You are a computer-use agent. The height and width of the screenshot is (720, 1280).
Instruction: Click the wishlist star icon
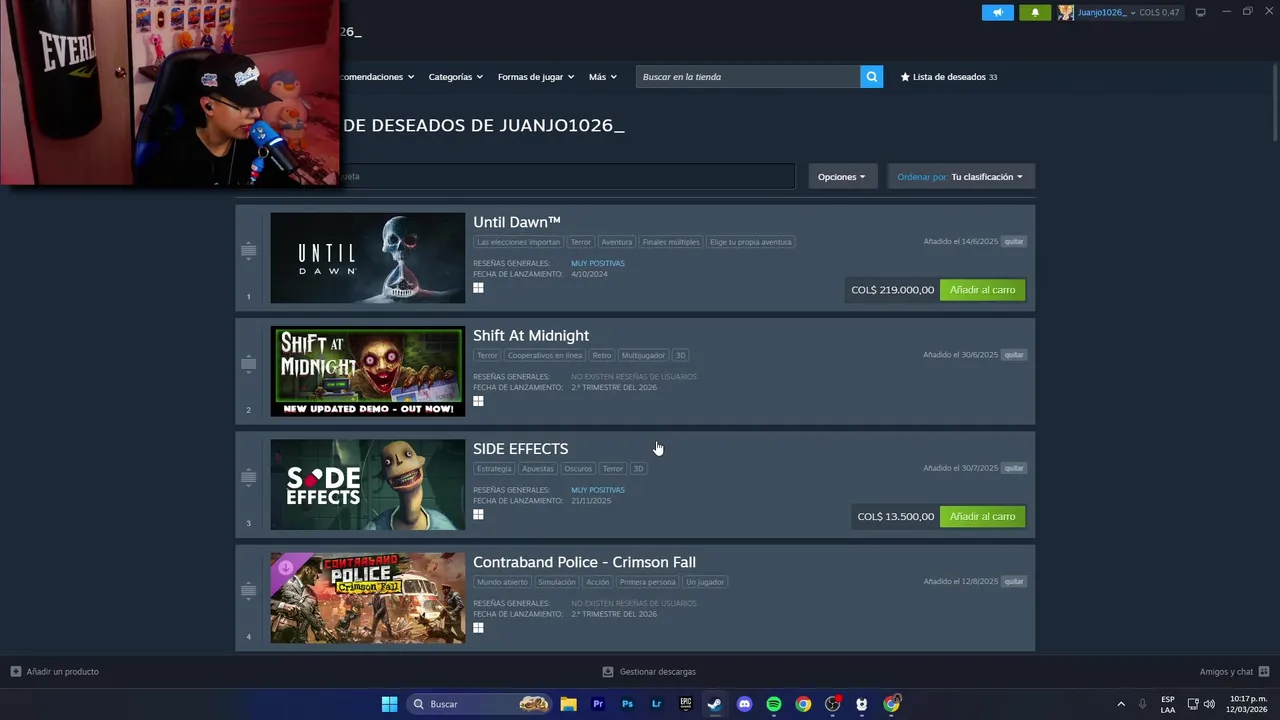905,77
